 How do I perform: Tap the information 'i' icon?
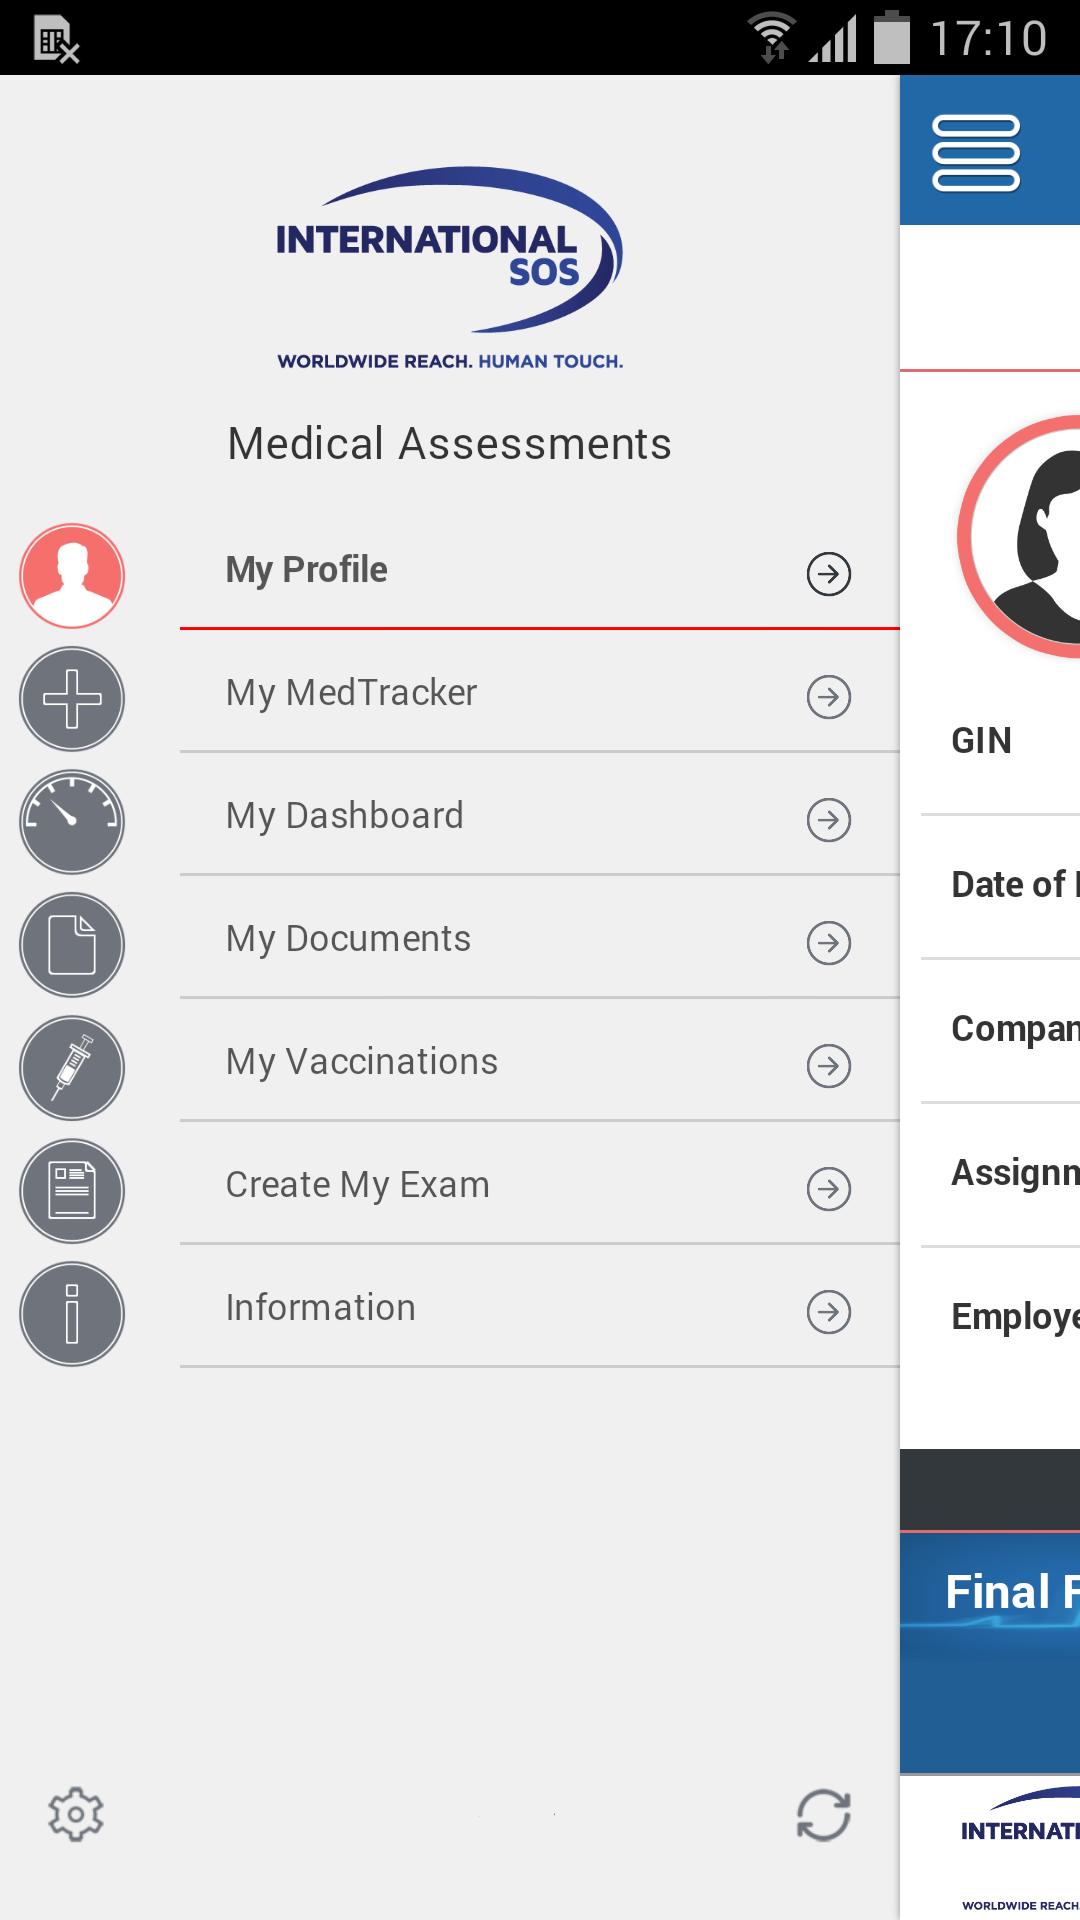point(72,1314)
